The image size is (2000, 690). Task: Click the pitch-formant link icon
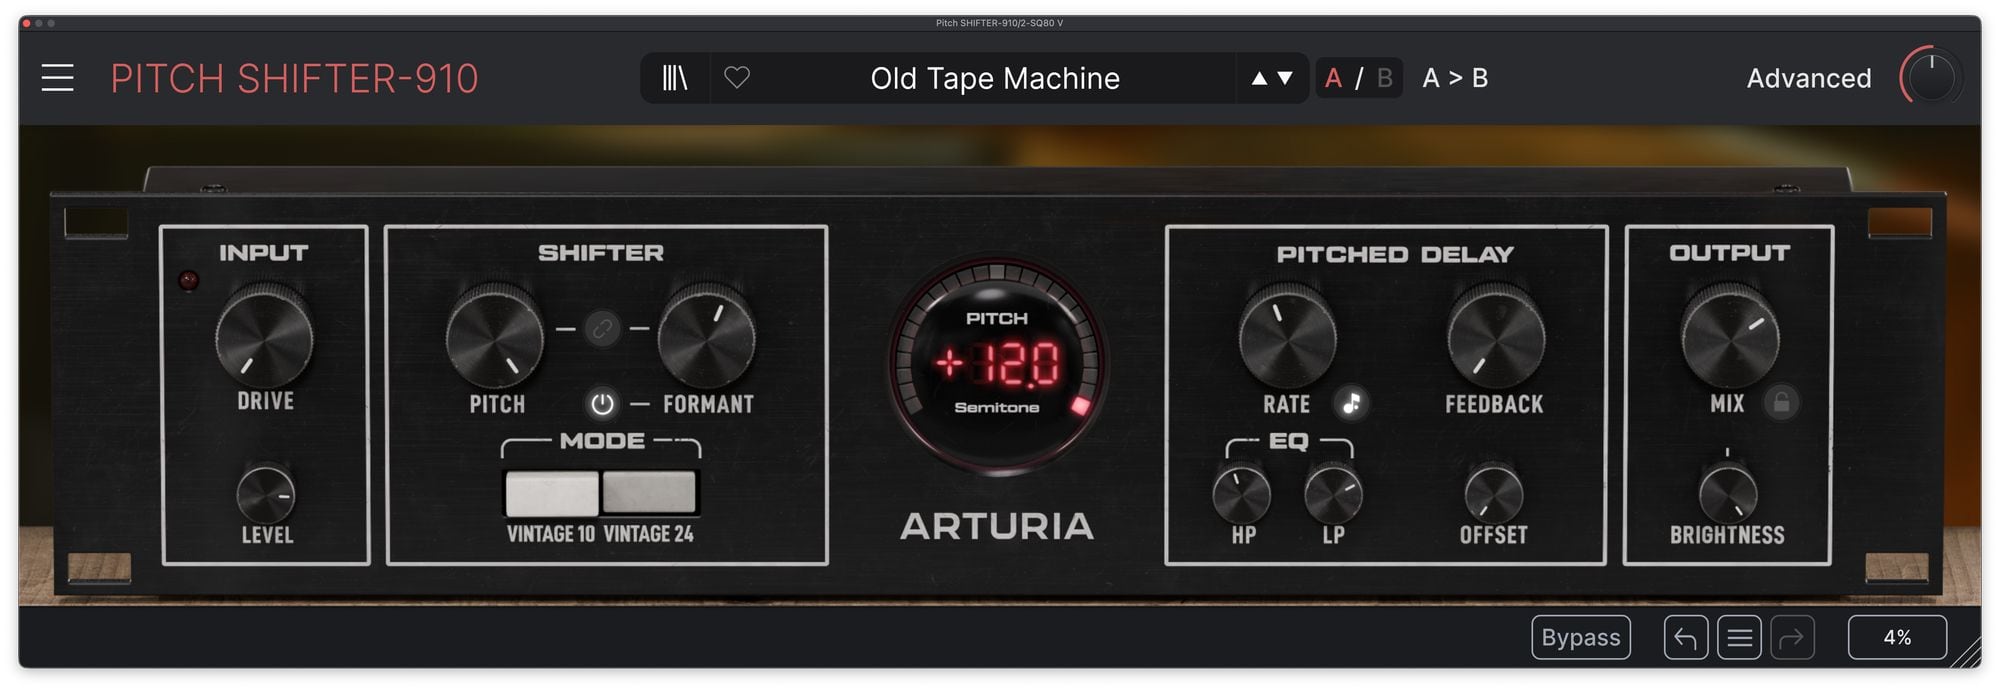click(x=602, y=328)
